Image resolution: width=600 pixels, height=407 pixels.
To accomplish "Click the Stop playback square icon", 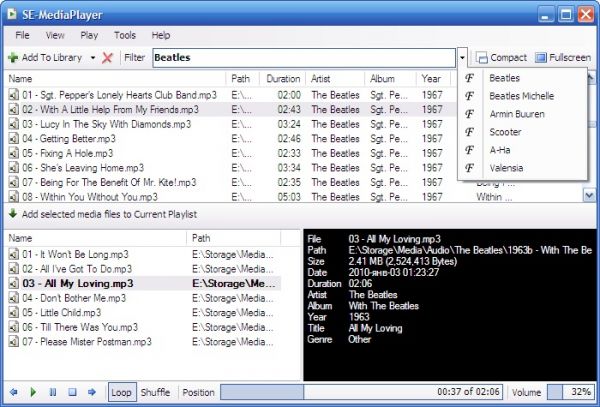I will [x=71, y=393].
